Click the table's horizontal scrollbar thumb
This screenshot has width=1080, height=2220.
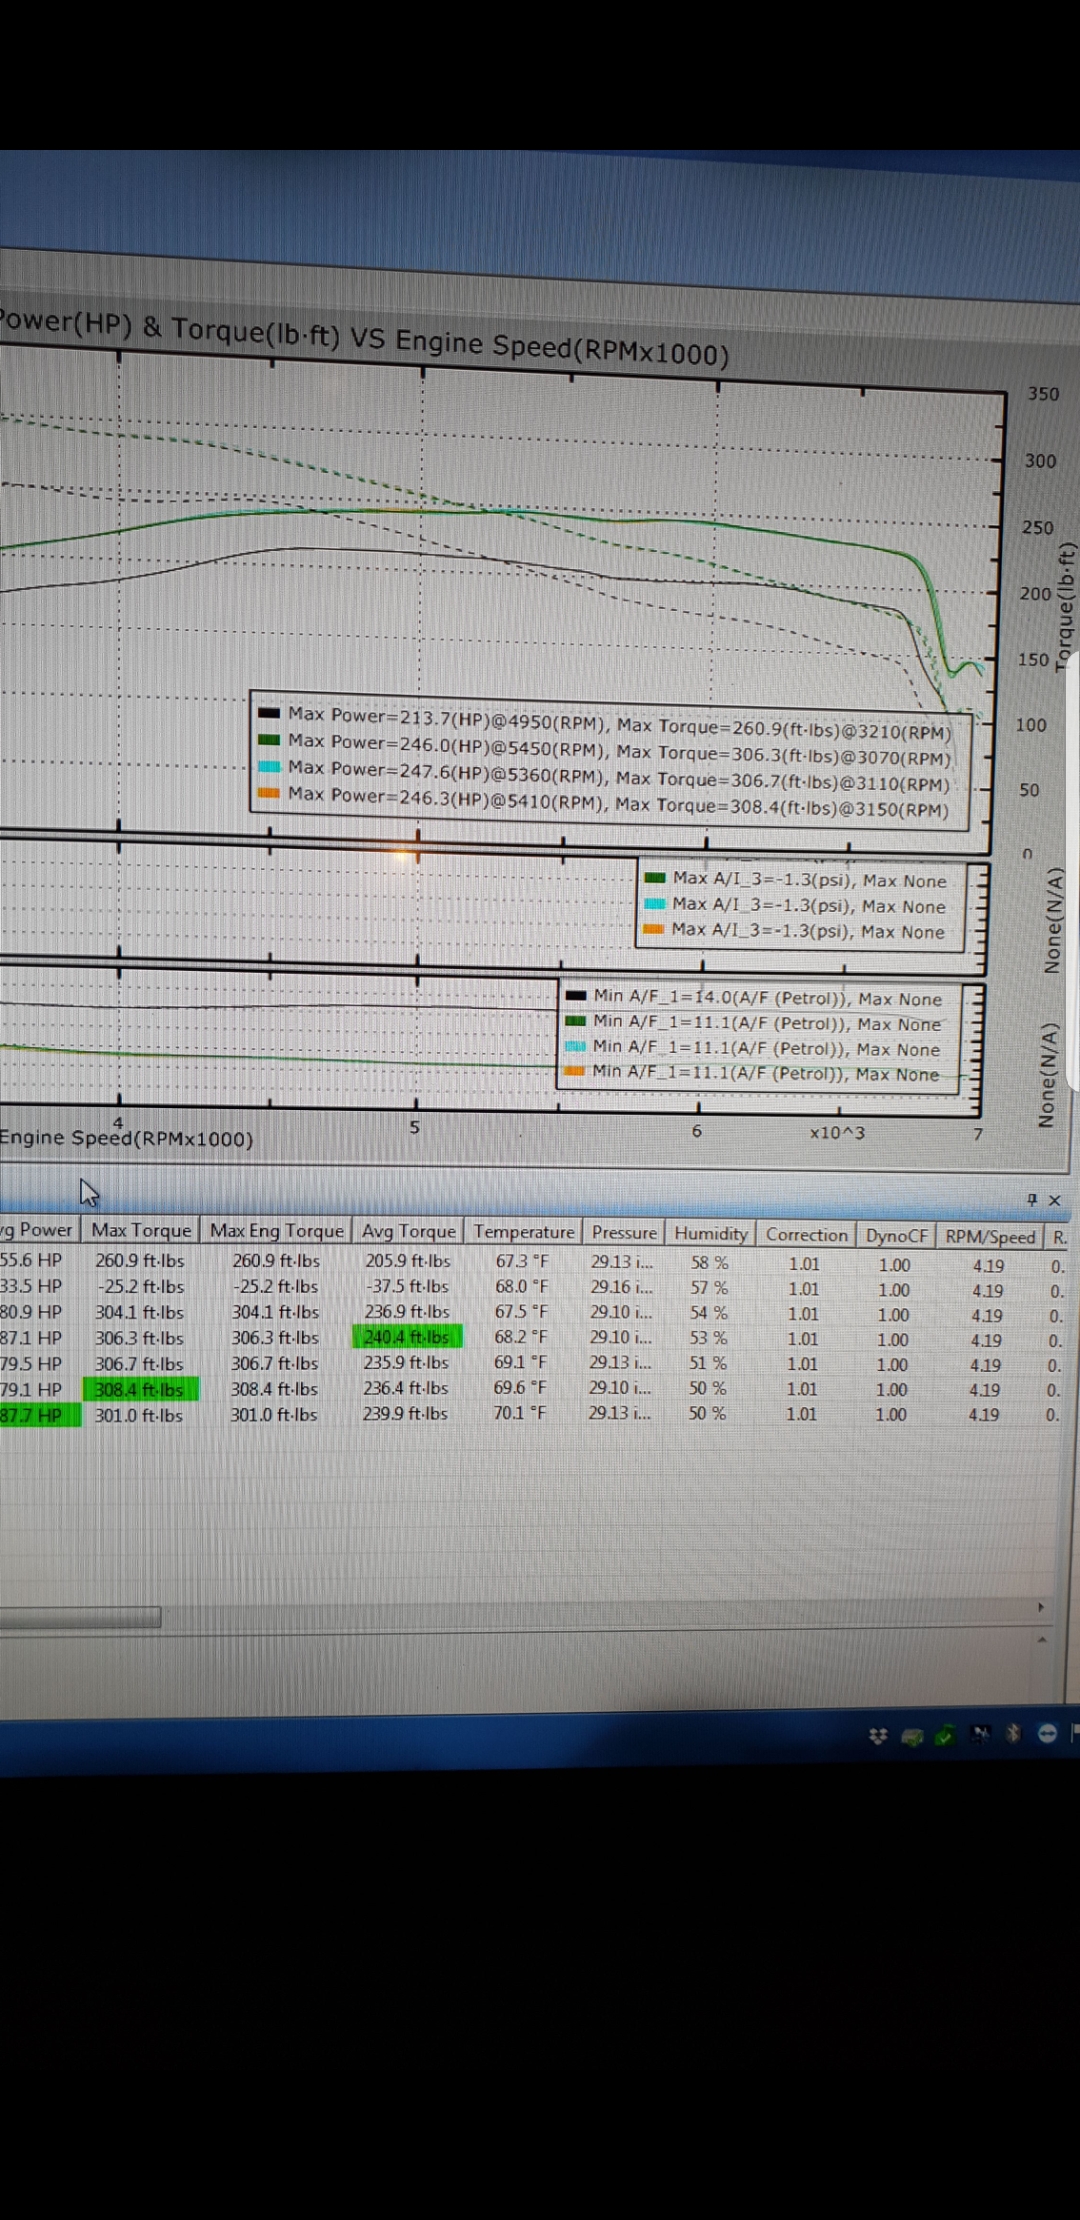(x=80, y=1617)
